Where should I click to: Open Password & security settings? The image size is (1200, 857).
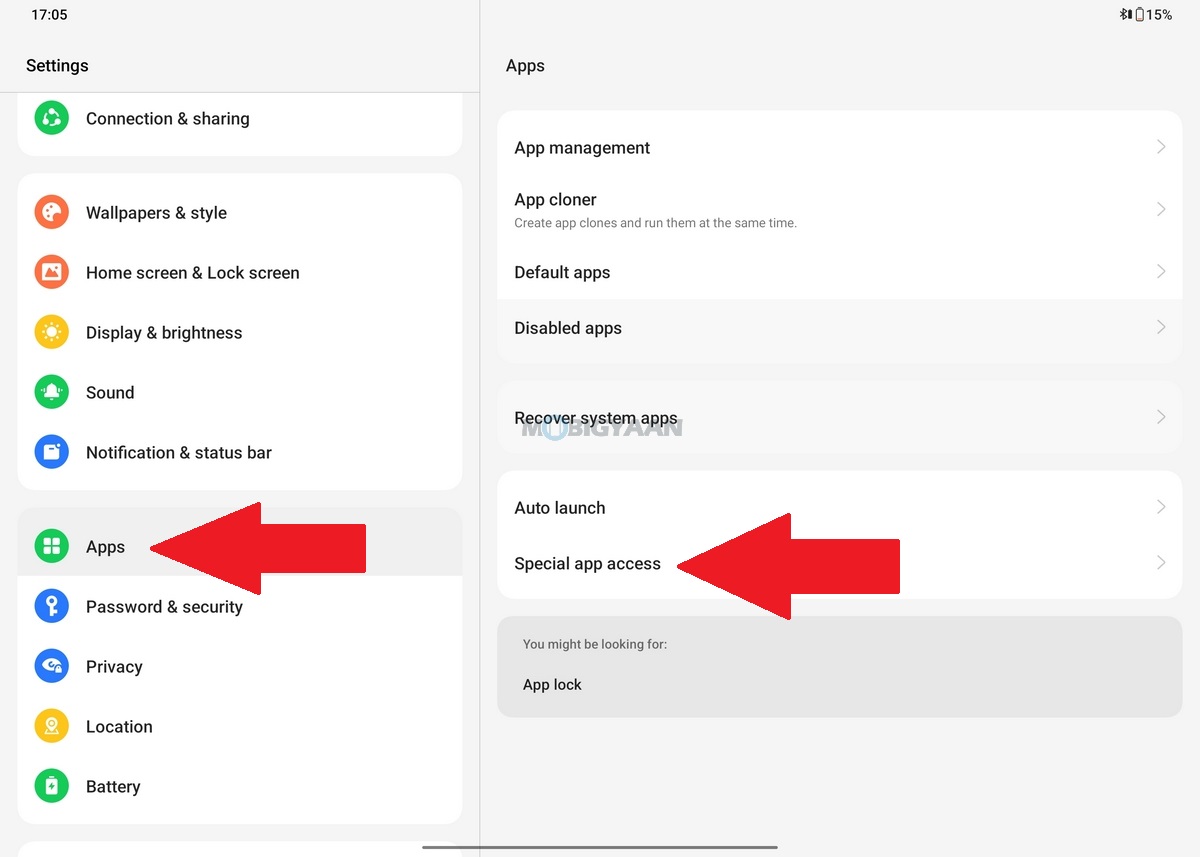click(240, 606)
